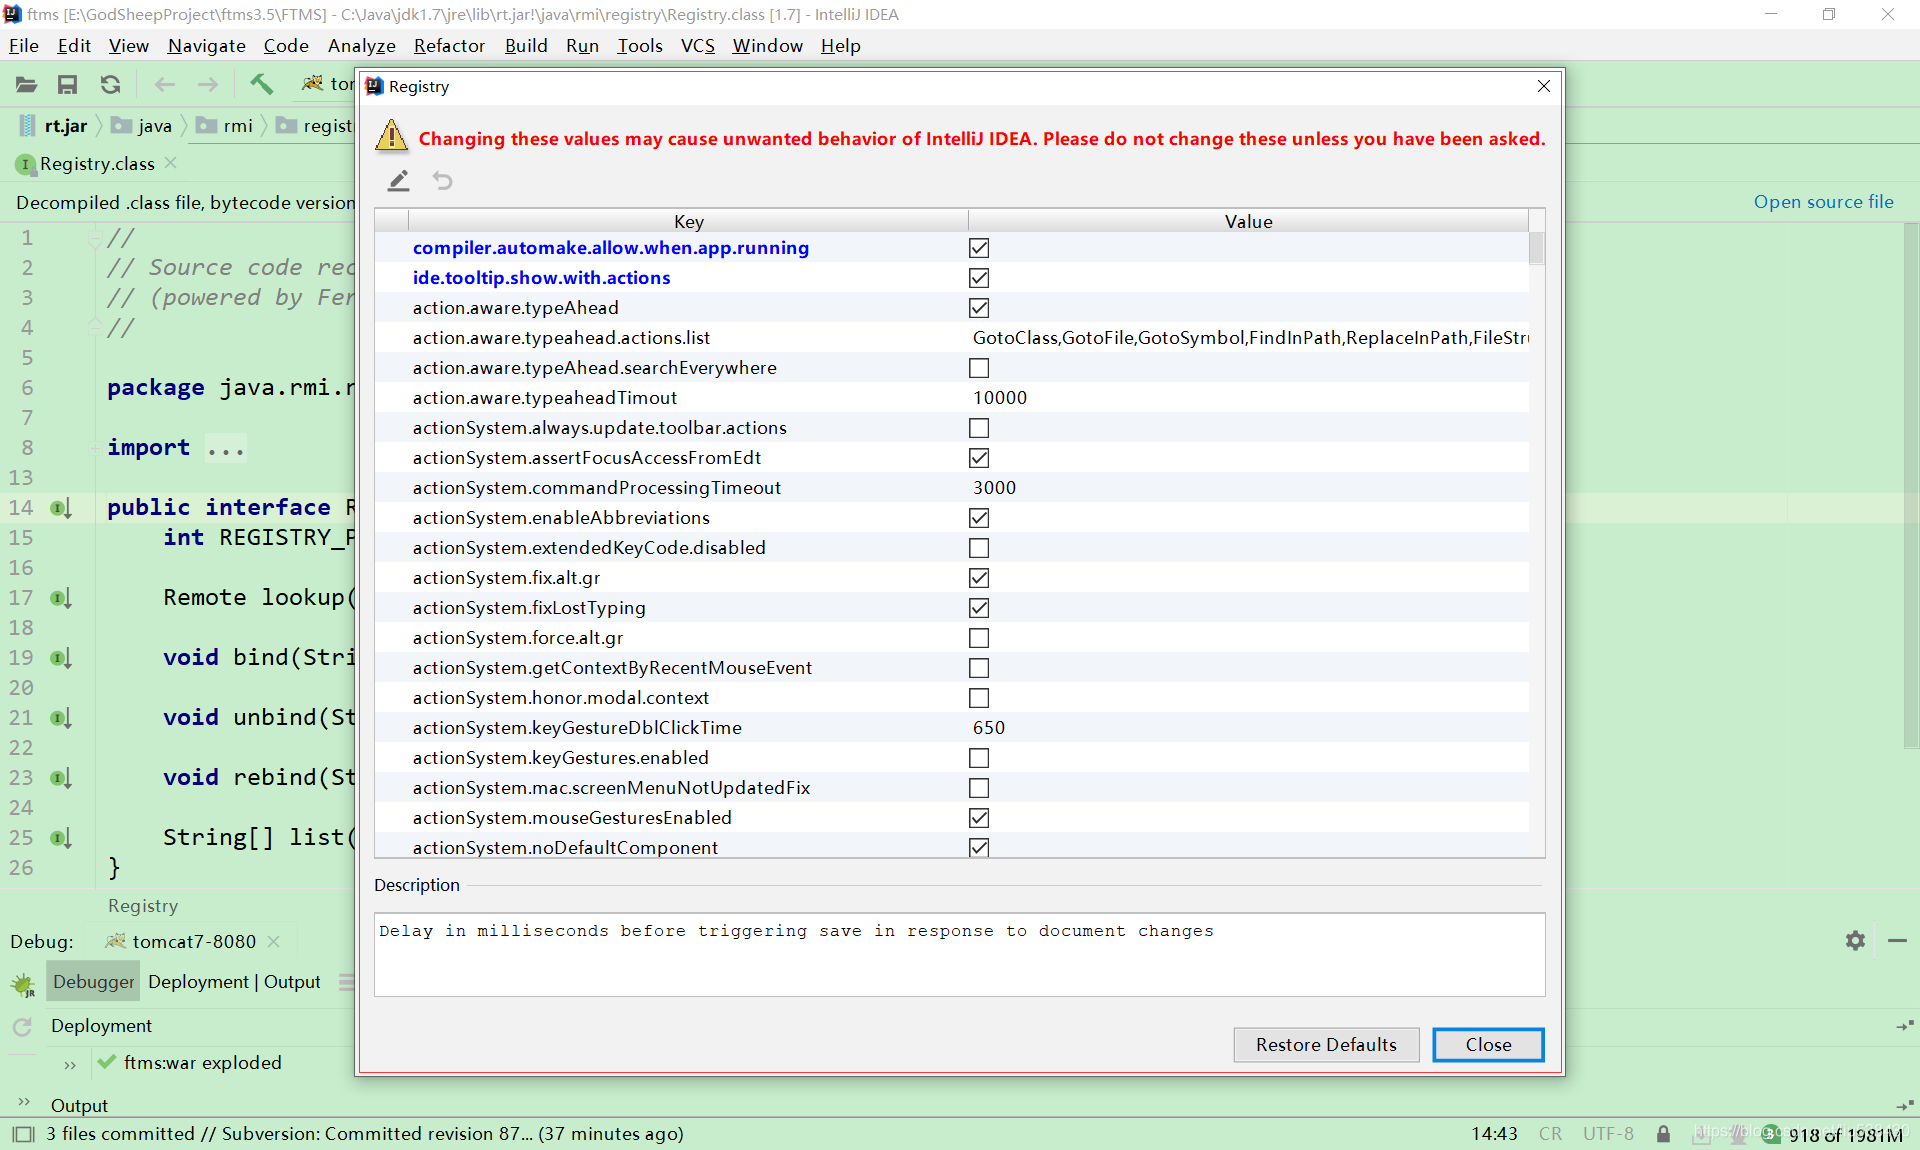Viewport: 1920px width, 1150px height.
Task: Click the Deployment panel restore layout arrow
Action: click(1904, 1026)
